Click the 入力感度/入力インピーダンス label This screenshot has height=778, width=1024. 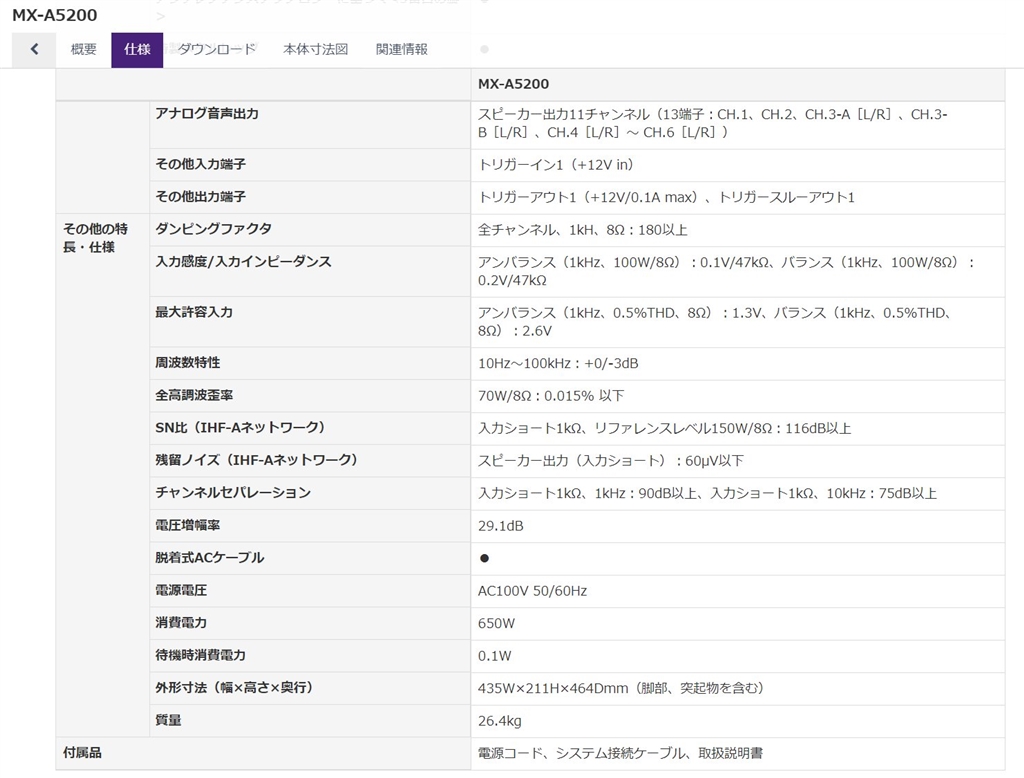[x=244, y=261]
